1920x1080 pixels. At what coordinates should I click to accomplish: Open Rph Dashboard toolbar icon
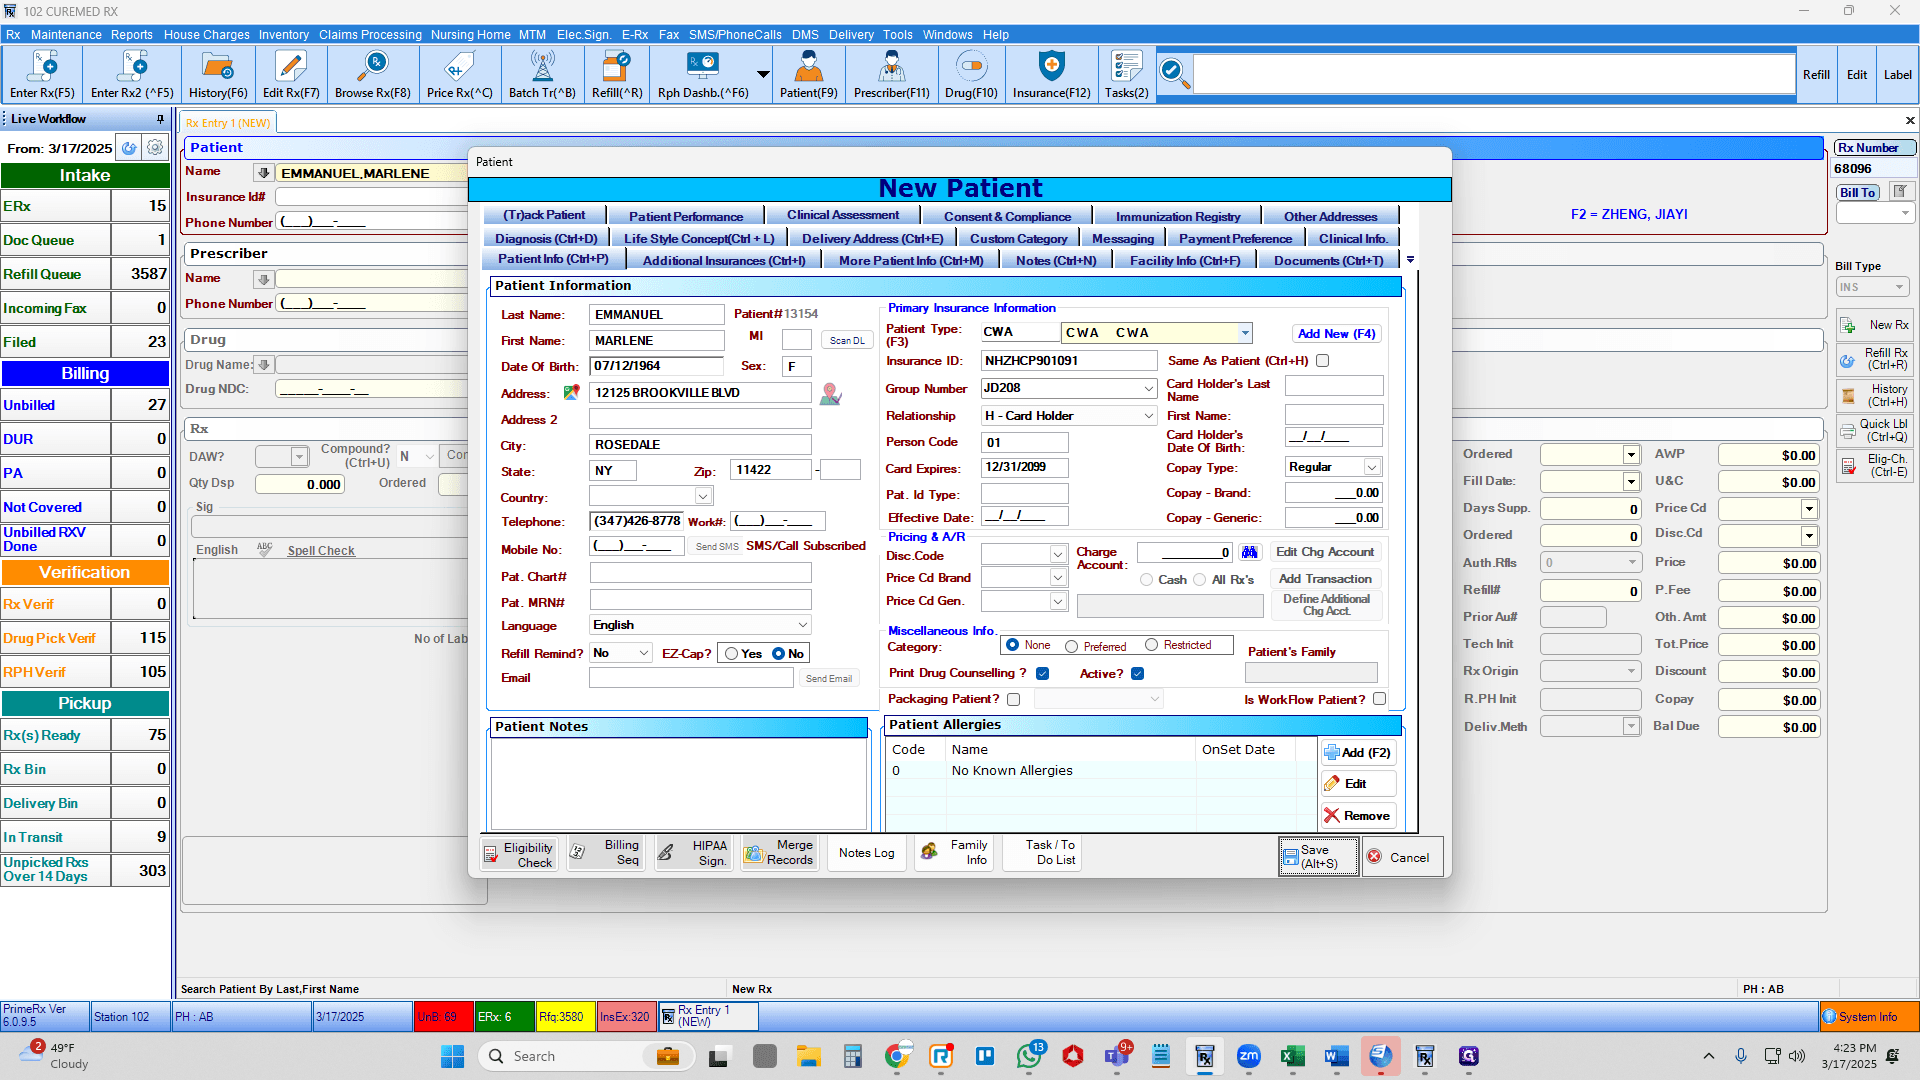[x=703, y=75]
